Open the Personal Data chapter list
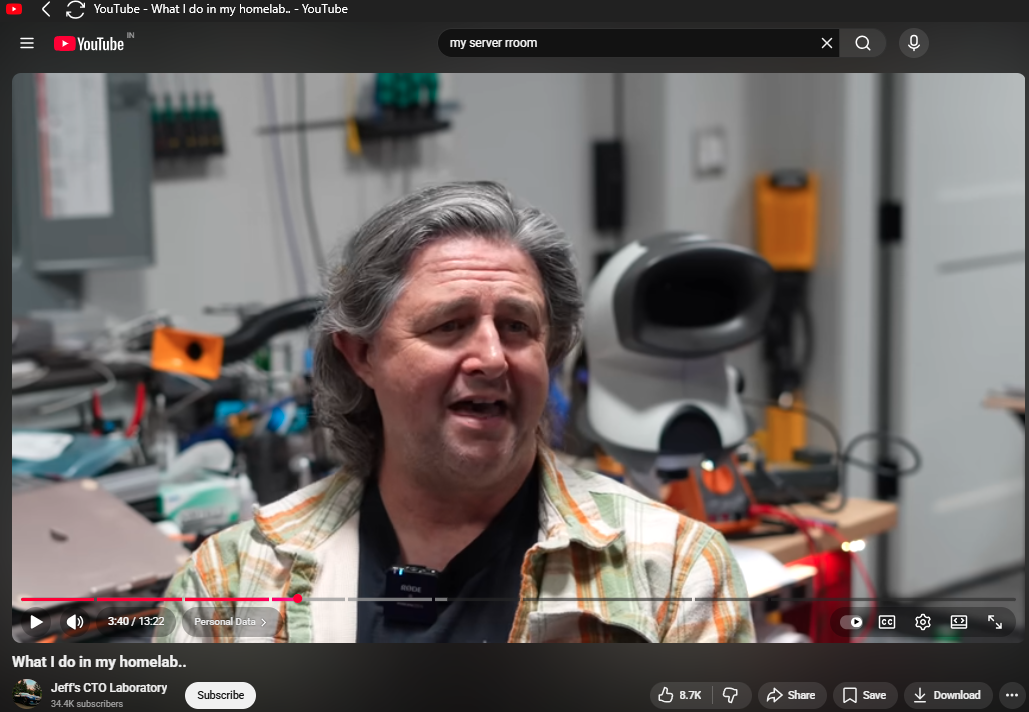This screenshot has height=712, width=1029. [x=230, y=621]
